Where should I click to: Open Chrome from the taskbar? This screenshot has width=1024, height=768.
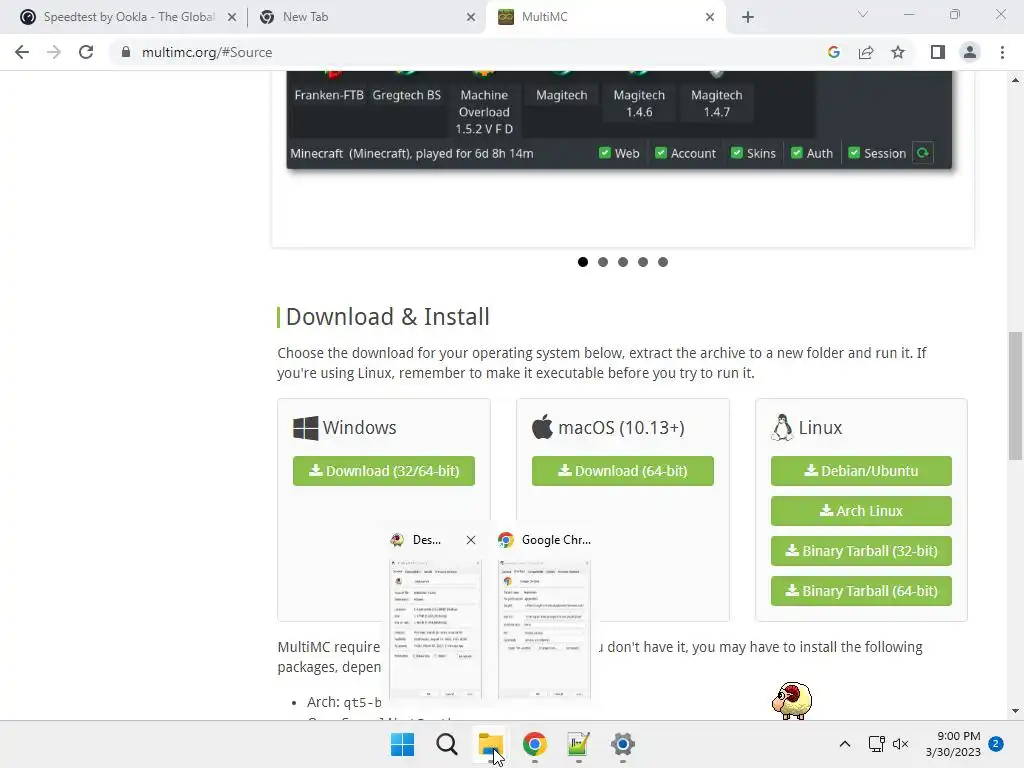click(x=535, y=744)
